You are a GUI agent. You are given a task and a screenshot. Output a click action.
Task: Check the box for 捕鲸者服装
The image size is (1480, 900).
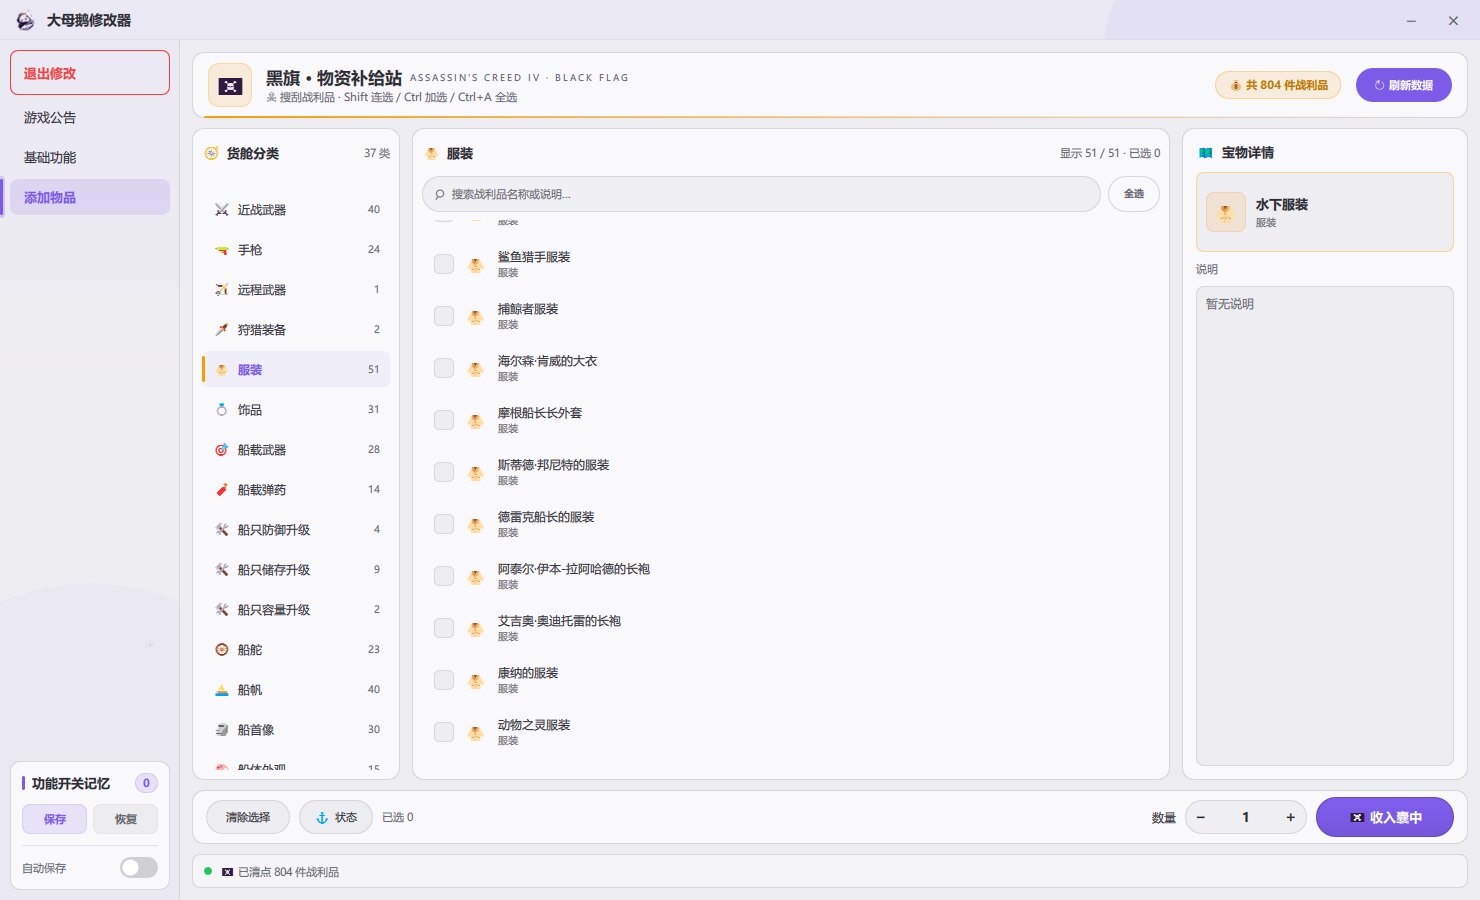click(x=444, y=316)
